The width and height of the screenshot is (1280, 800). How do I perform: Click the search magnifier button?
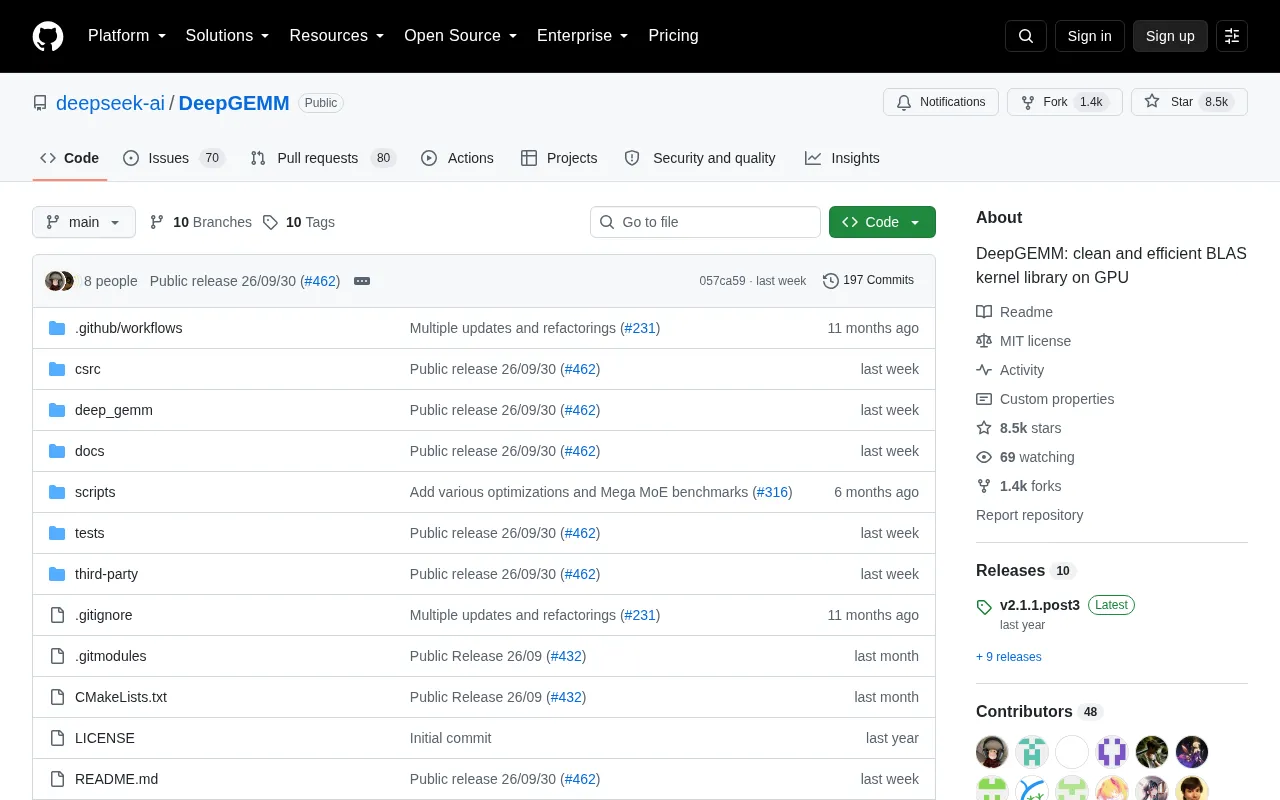tap(1026, 36)
